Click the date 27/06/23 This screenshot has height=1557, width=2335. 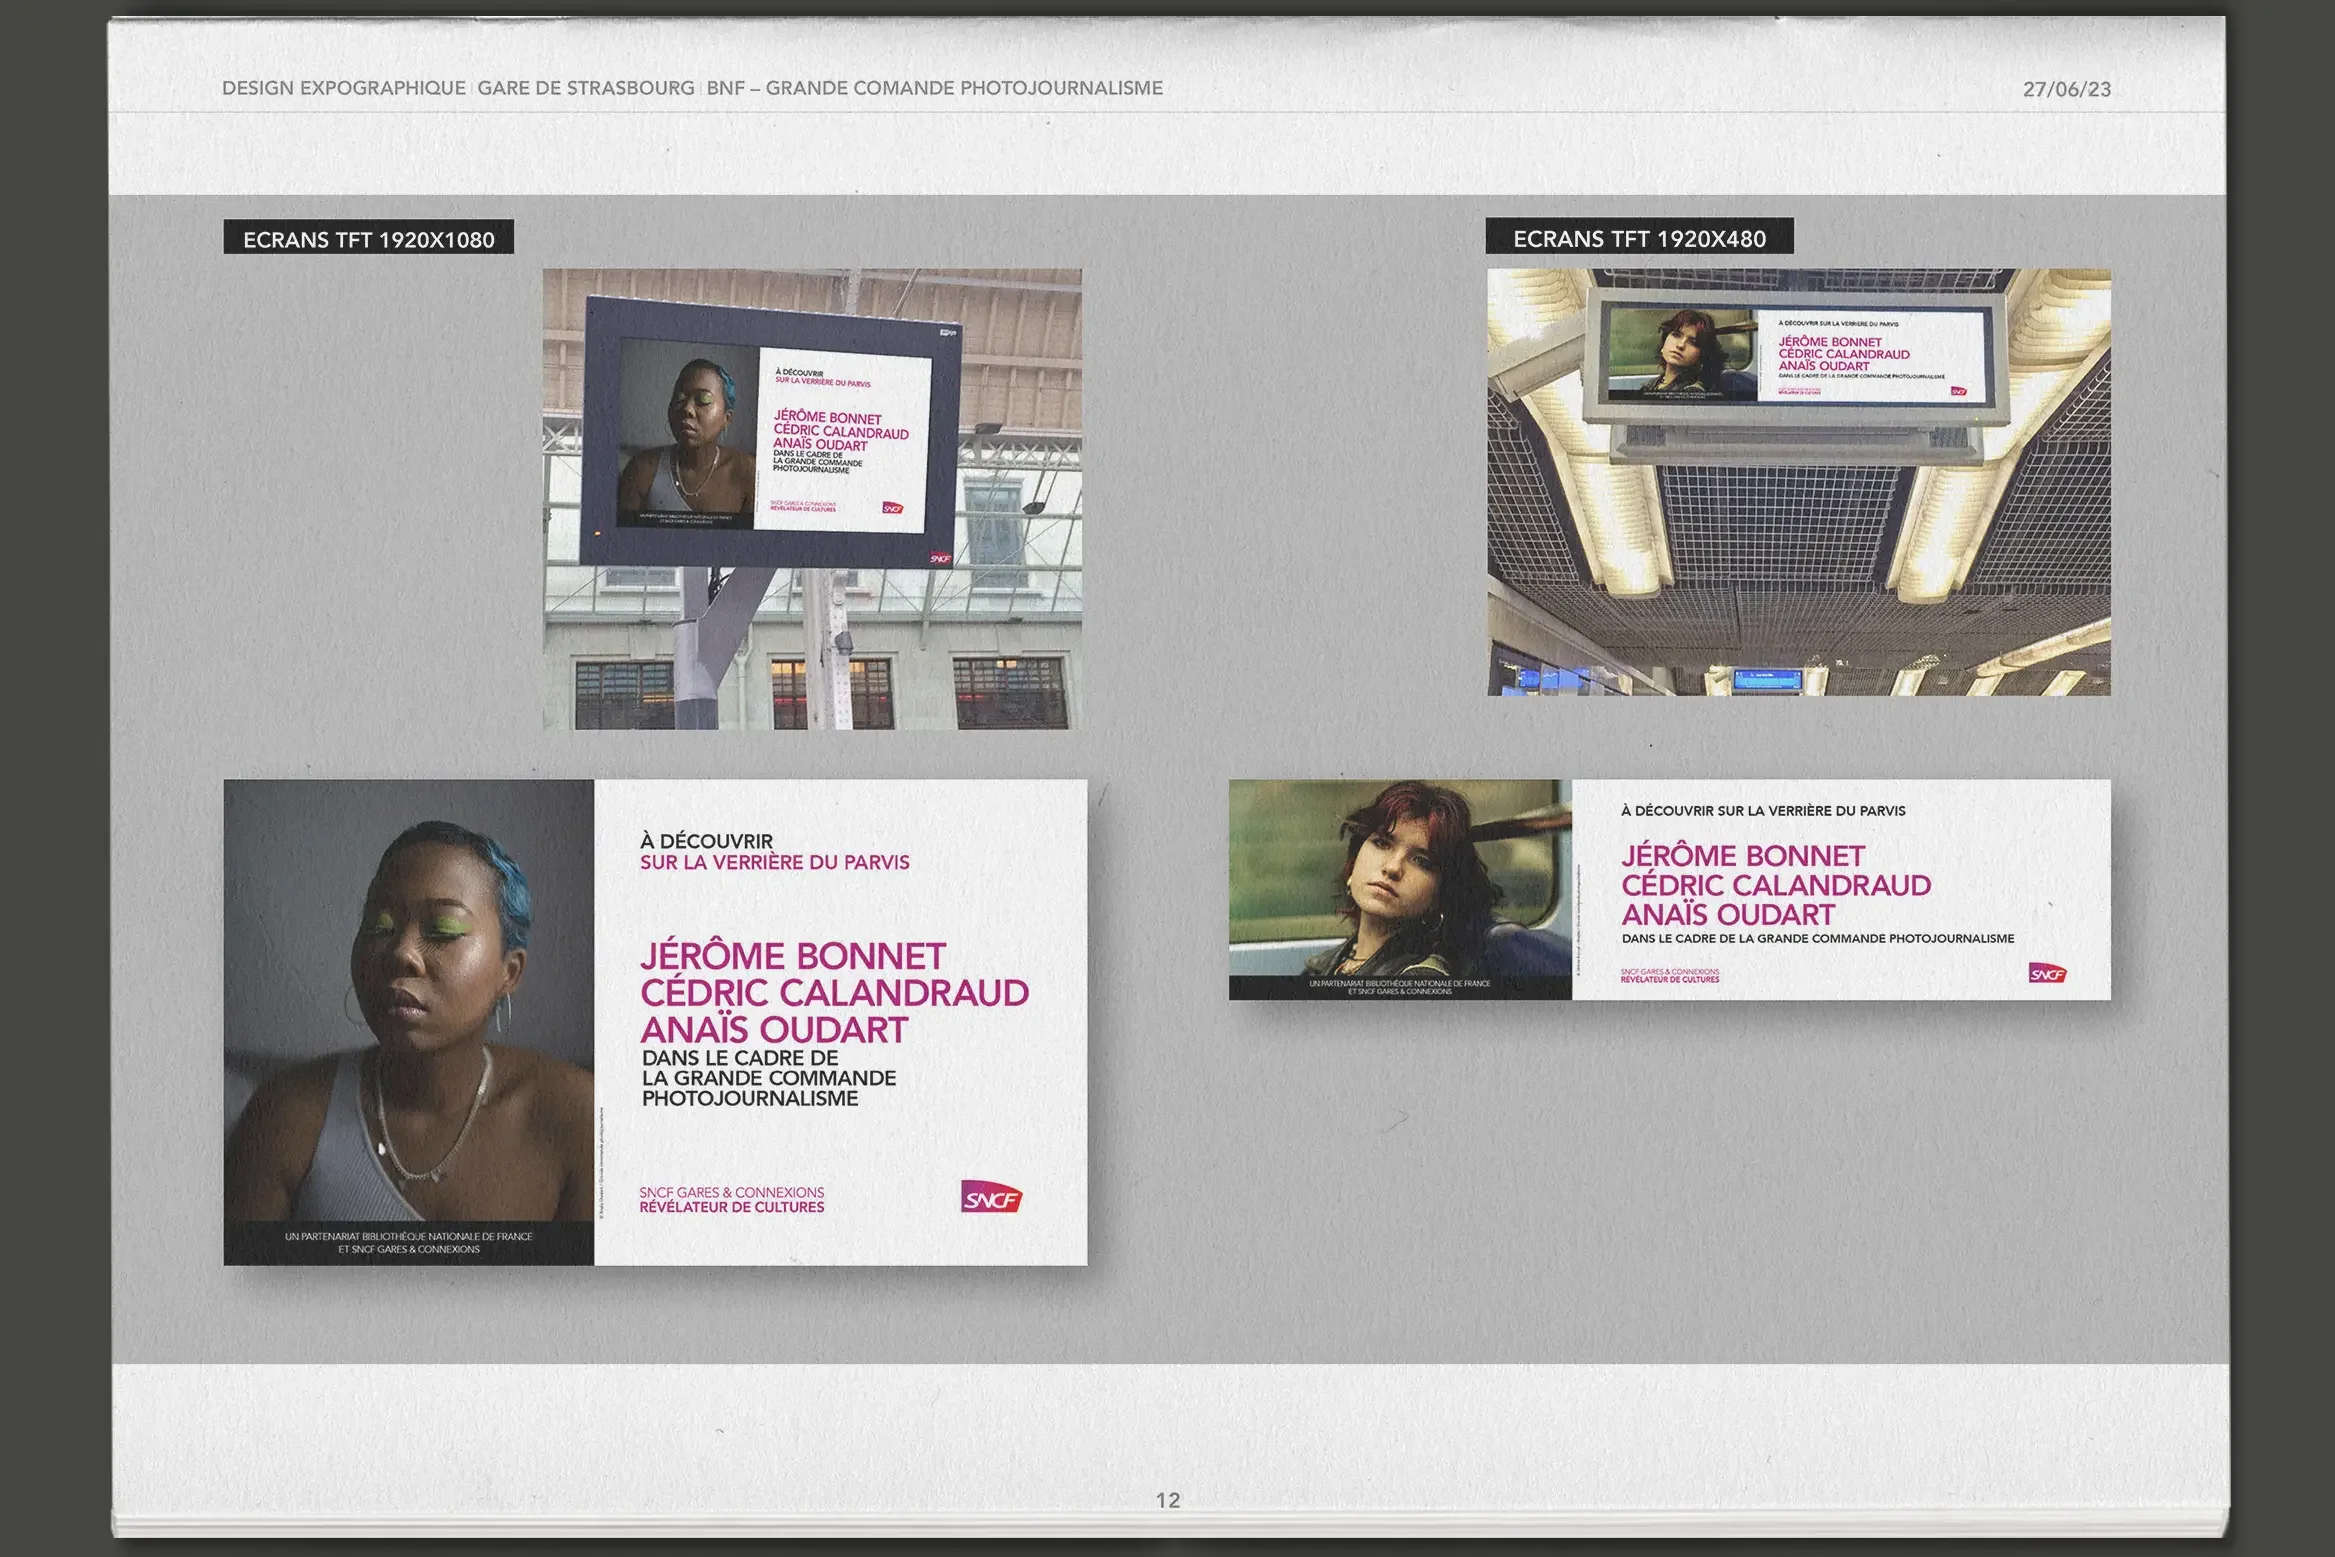click(x=2067, y=89)
